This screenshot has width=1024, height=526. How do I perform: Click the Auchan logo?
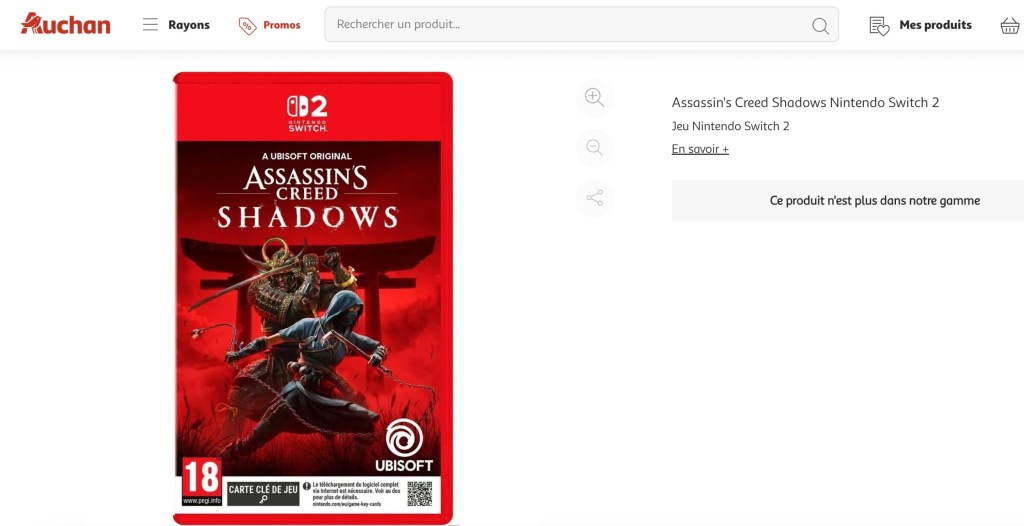(65, 24)
